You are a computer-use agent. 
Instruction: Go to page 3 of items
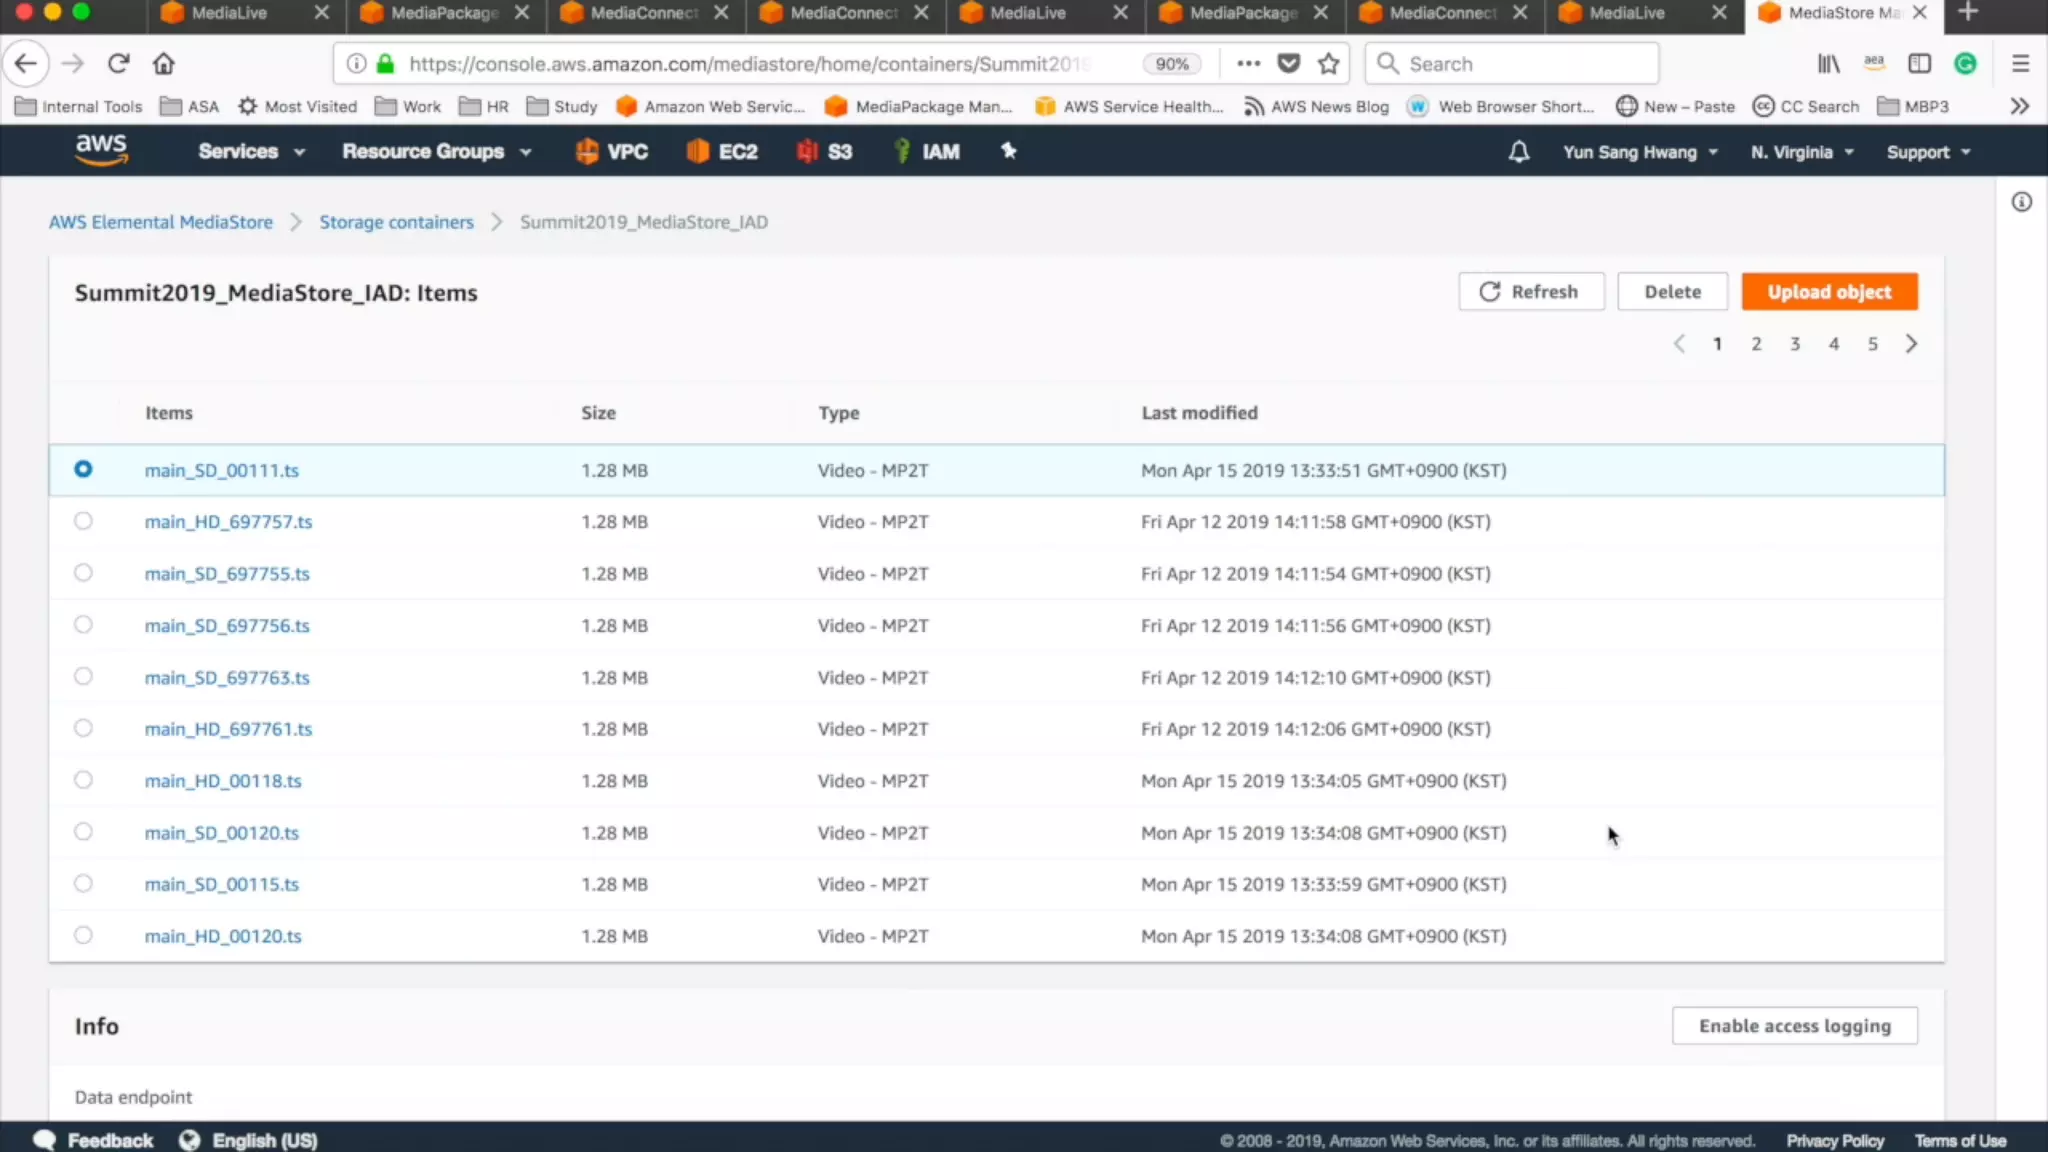coord(1795,344)
